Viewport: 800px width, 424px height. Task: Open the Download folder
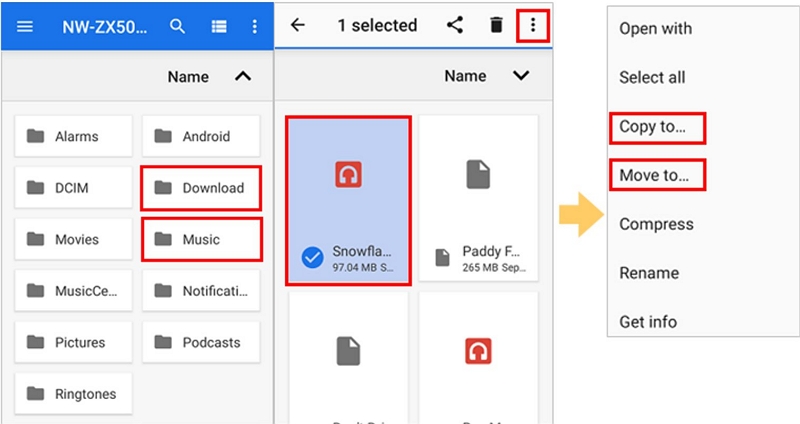tap(202, 188)
